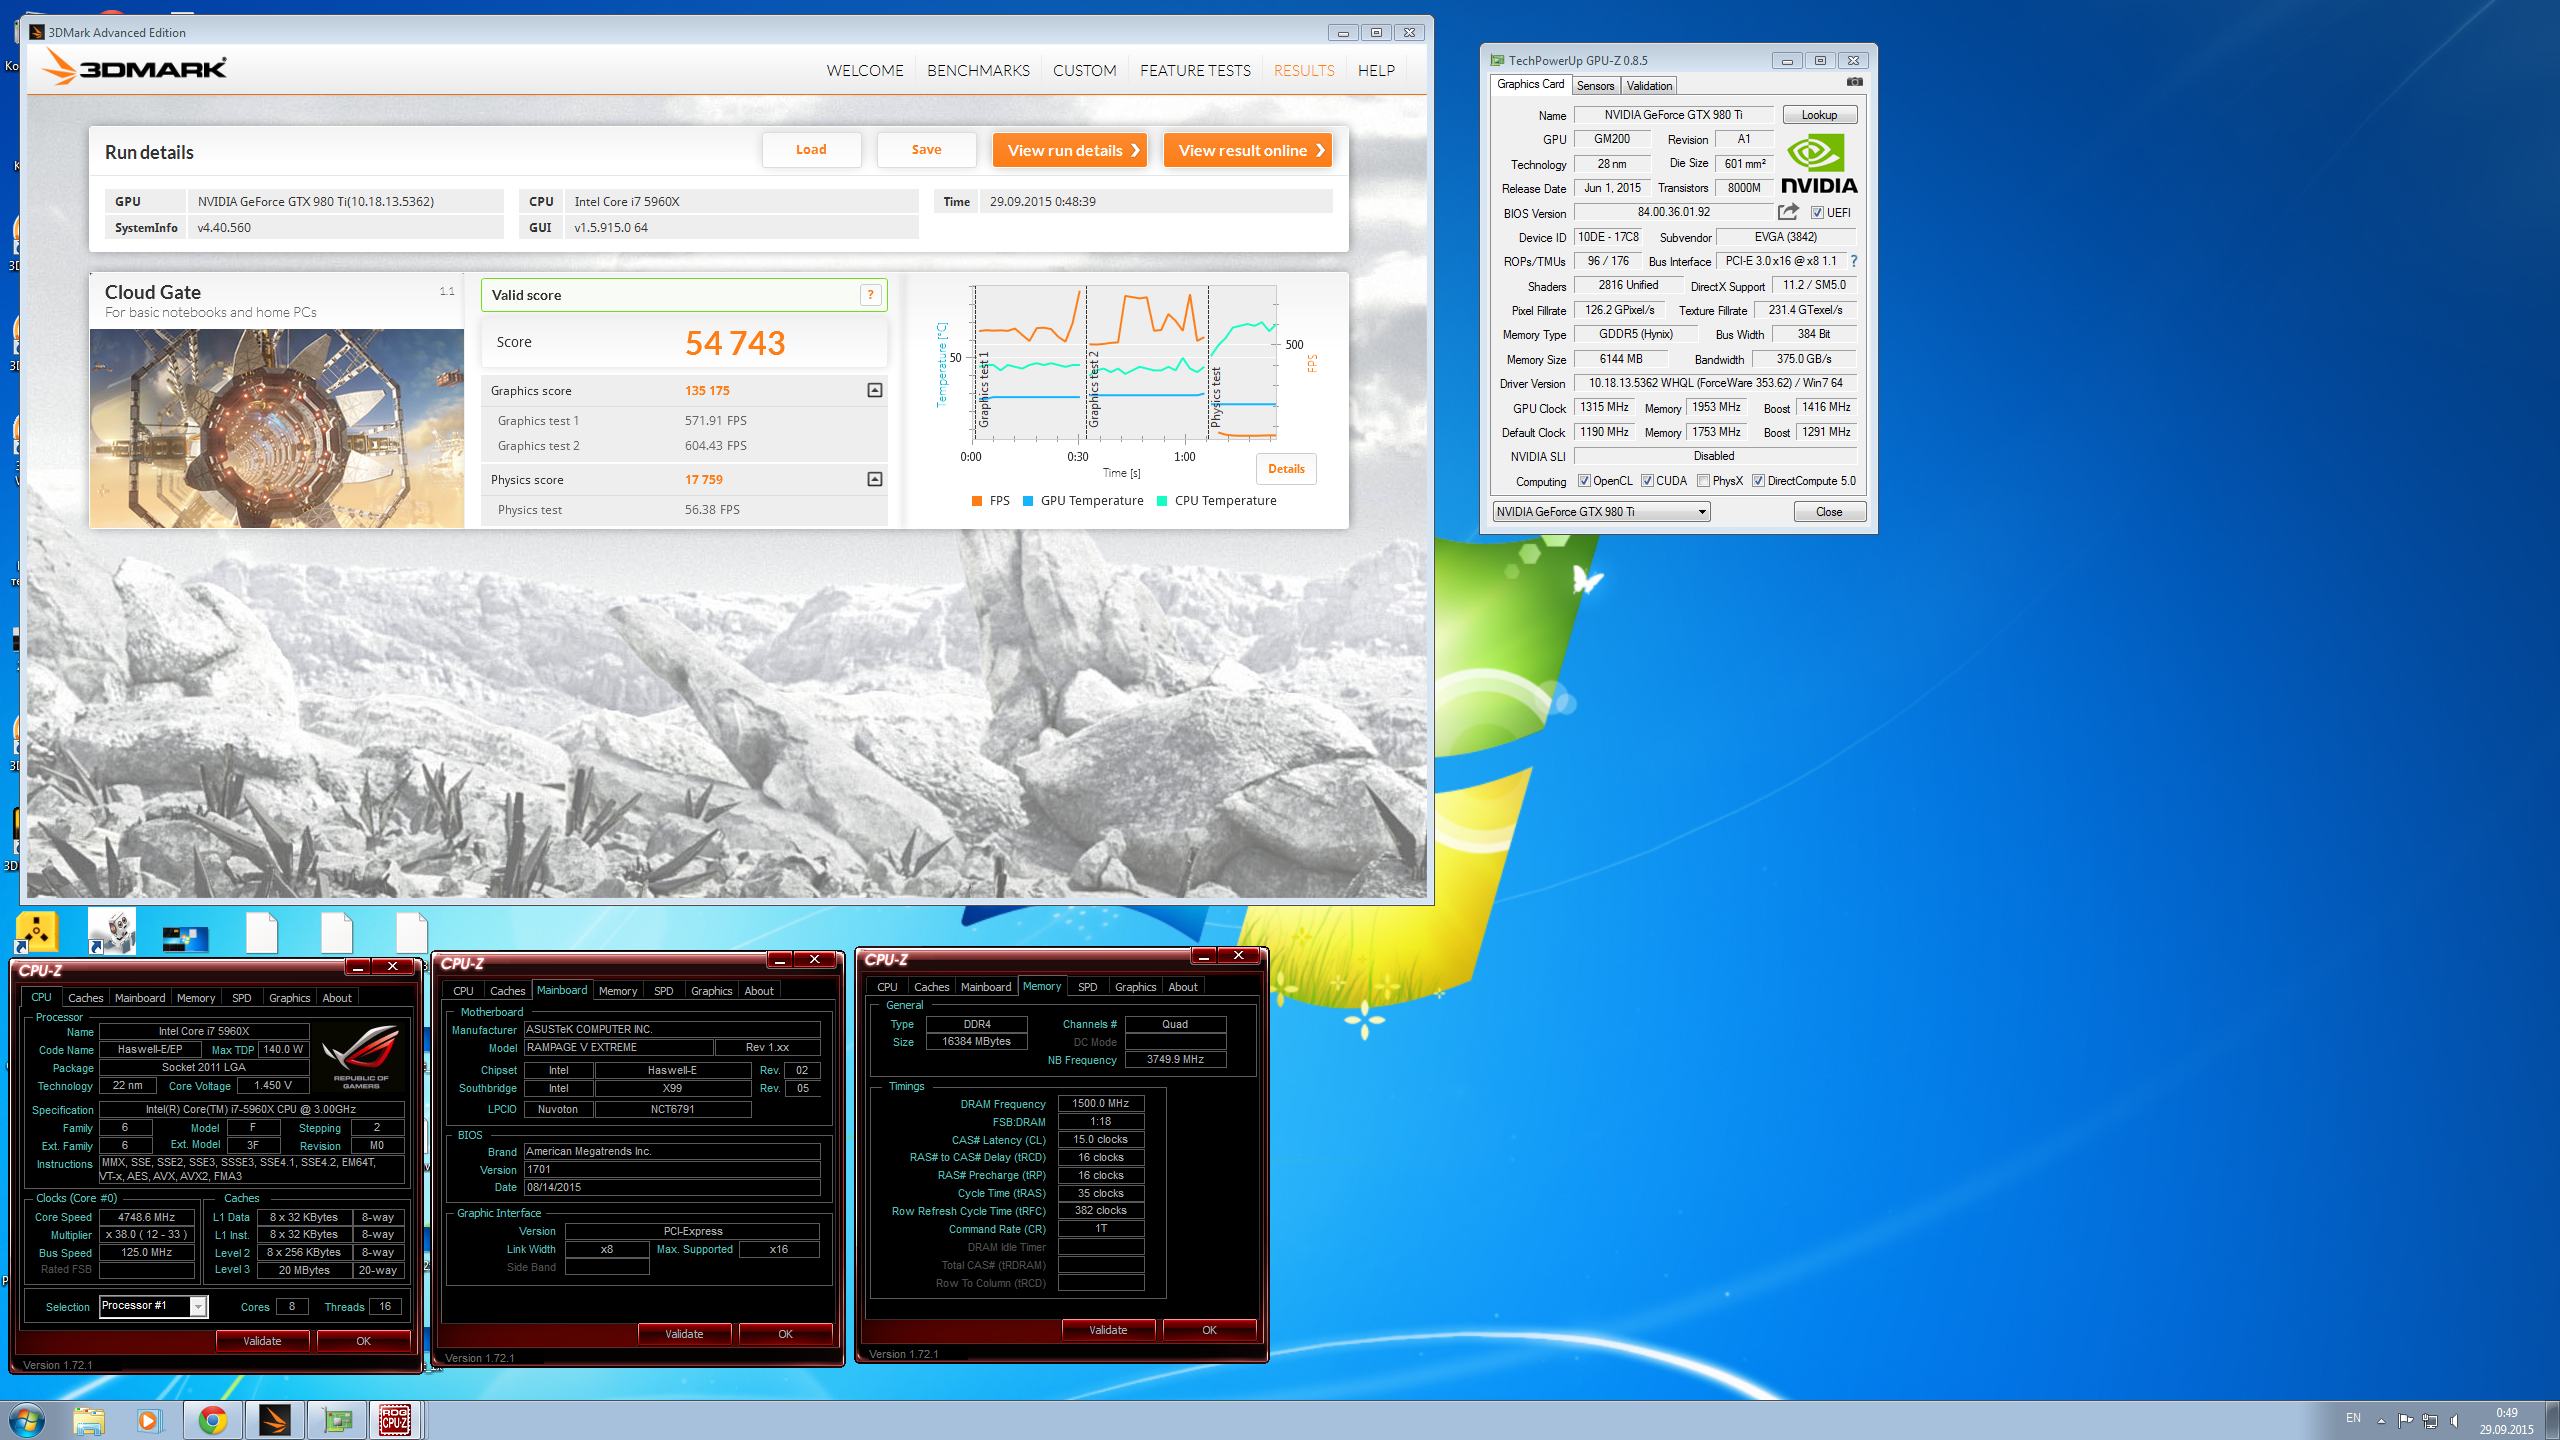Screen dimensions: 2560x1440
Task: Click the EN language indicator in taskbar
Action: coord(2353,1418)
